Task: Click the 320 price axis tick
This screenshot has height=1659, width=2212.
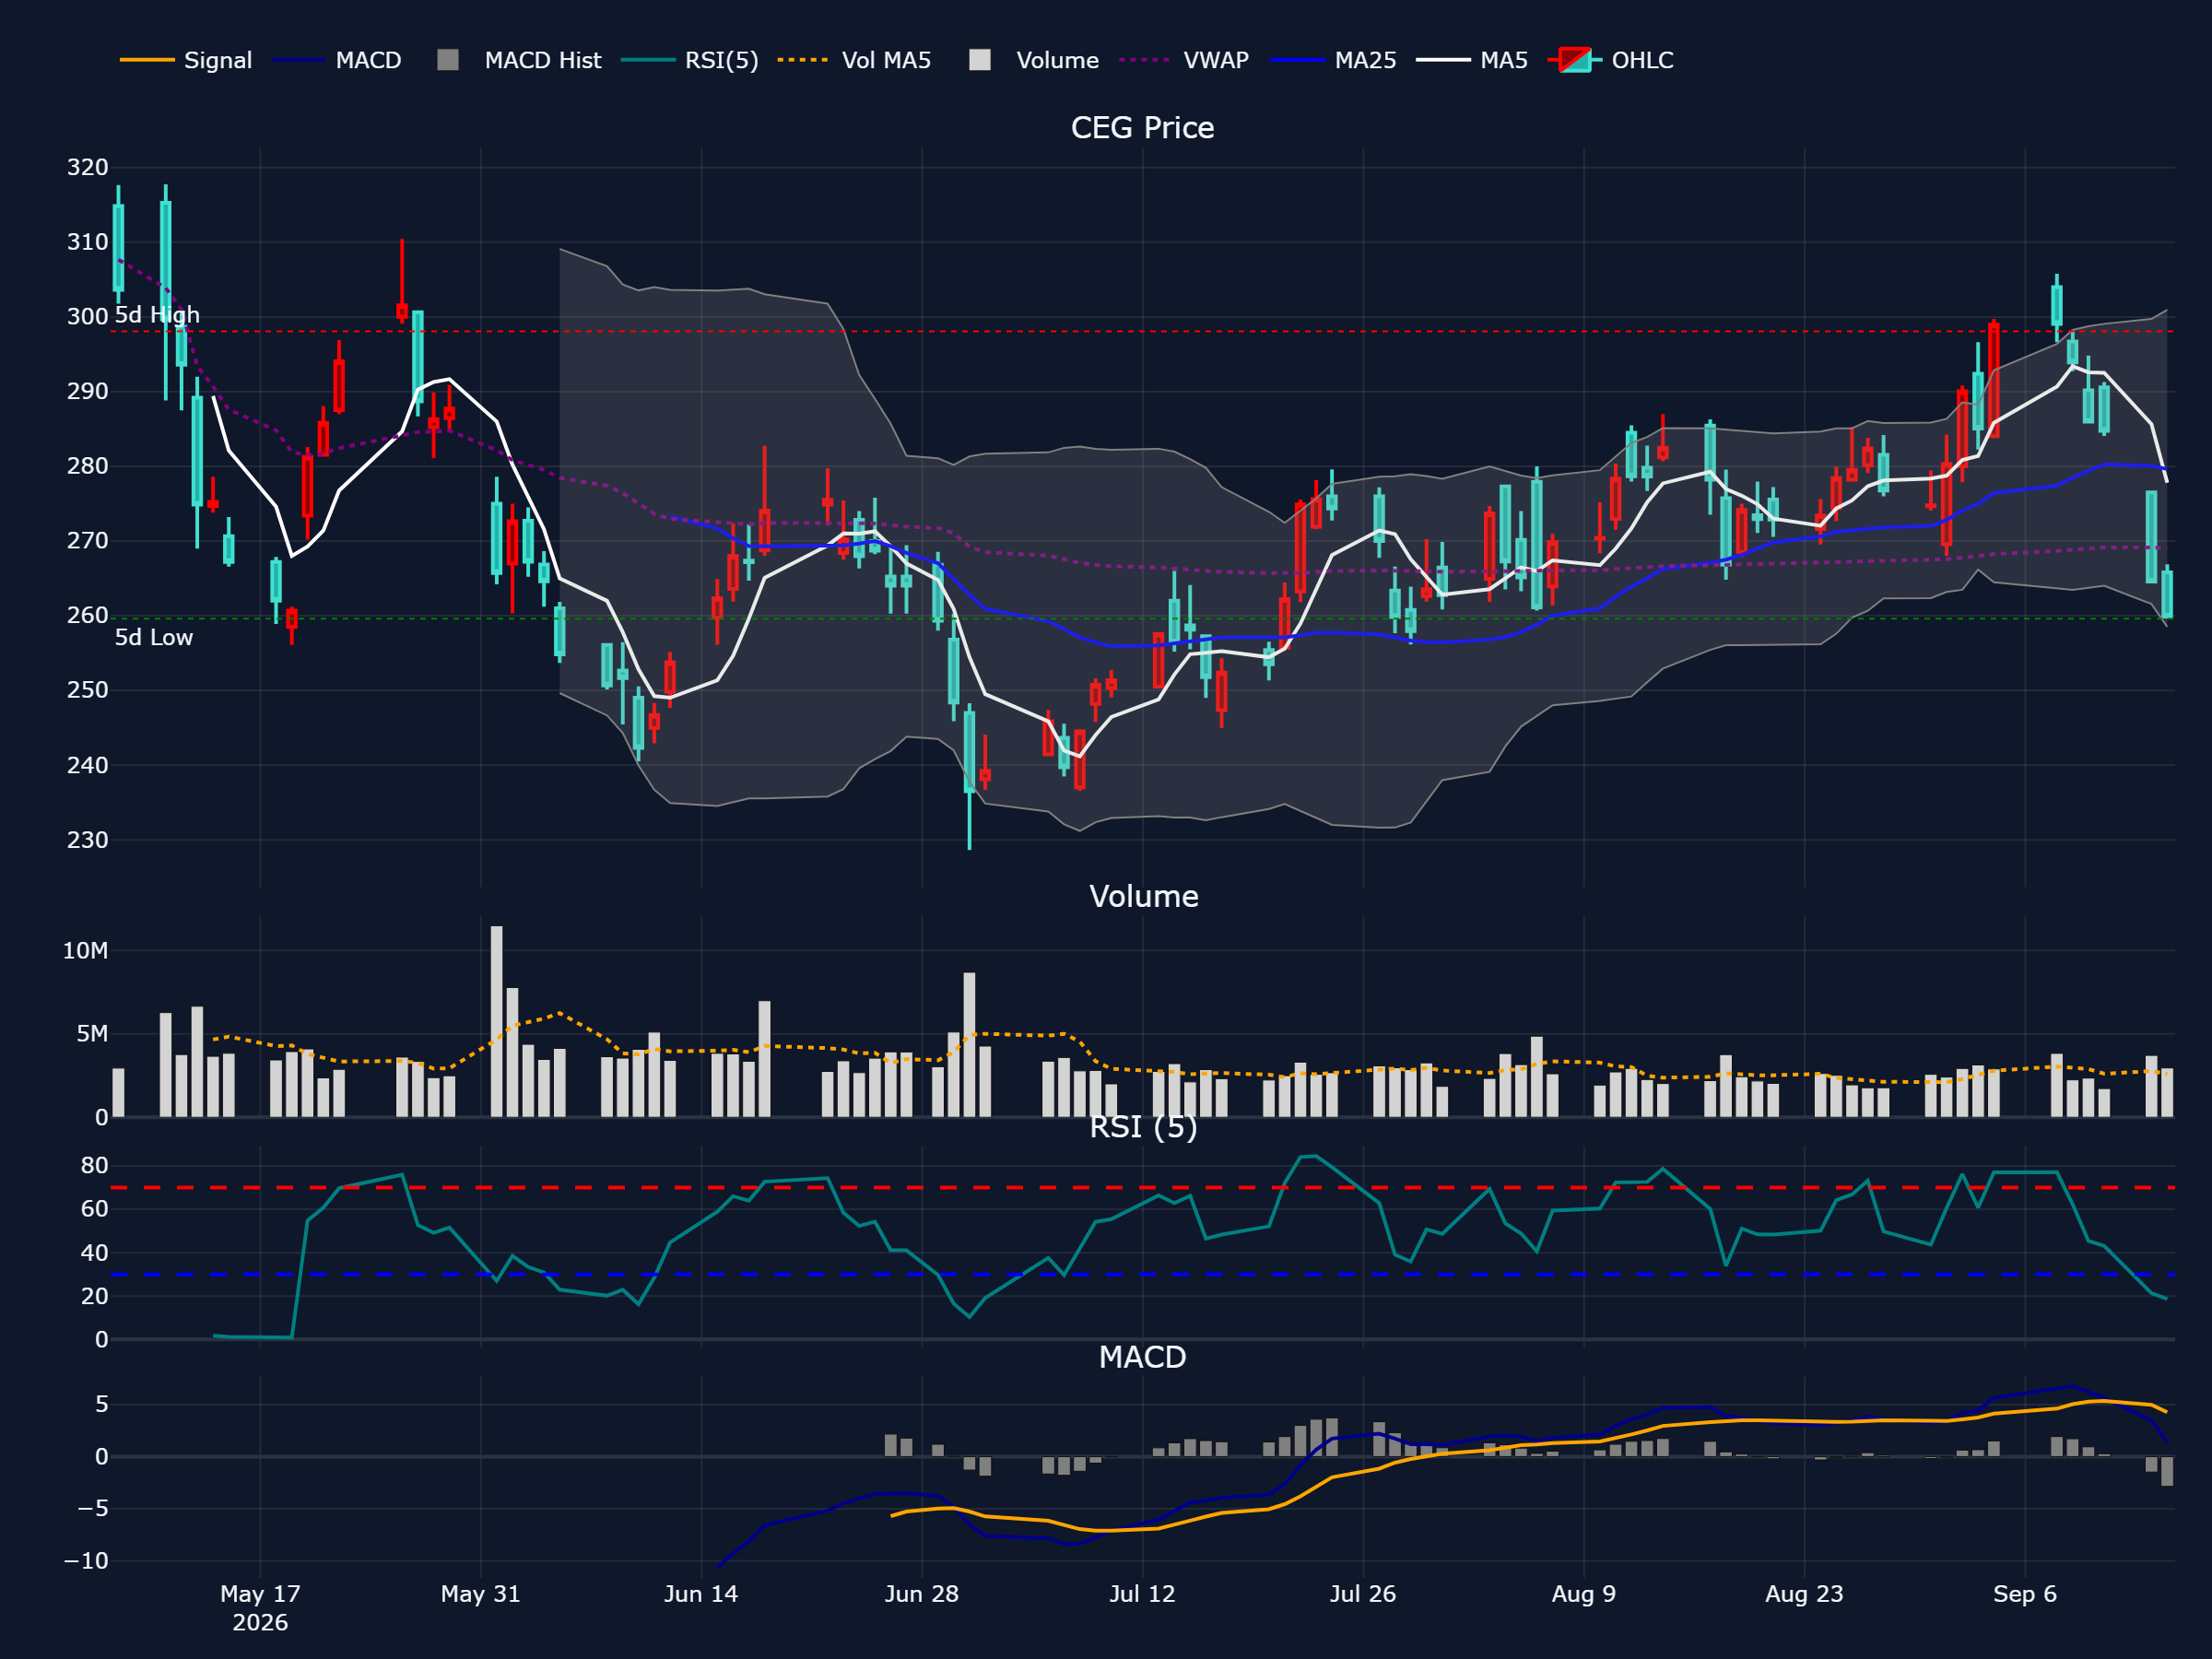Action: 88,167
